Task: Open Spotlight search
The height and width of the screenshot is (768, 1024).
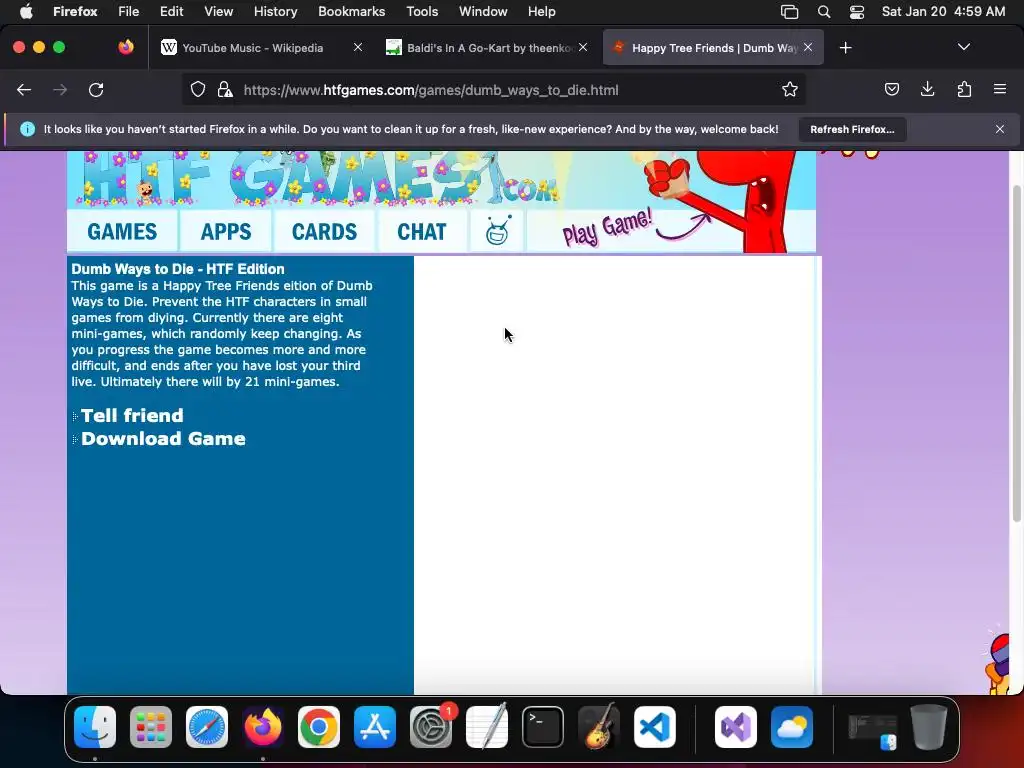Action: click(824, 12)
